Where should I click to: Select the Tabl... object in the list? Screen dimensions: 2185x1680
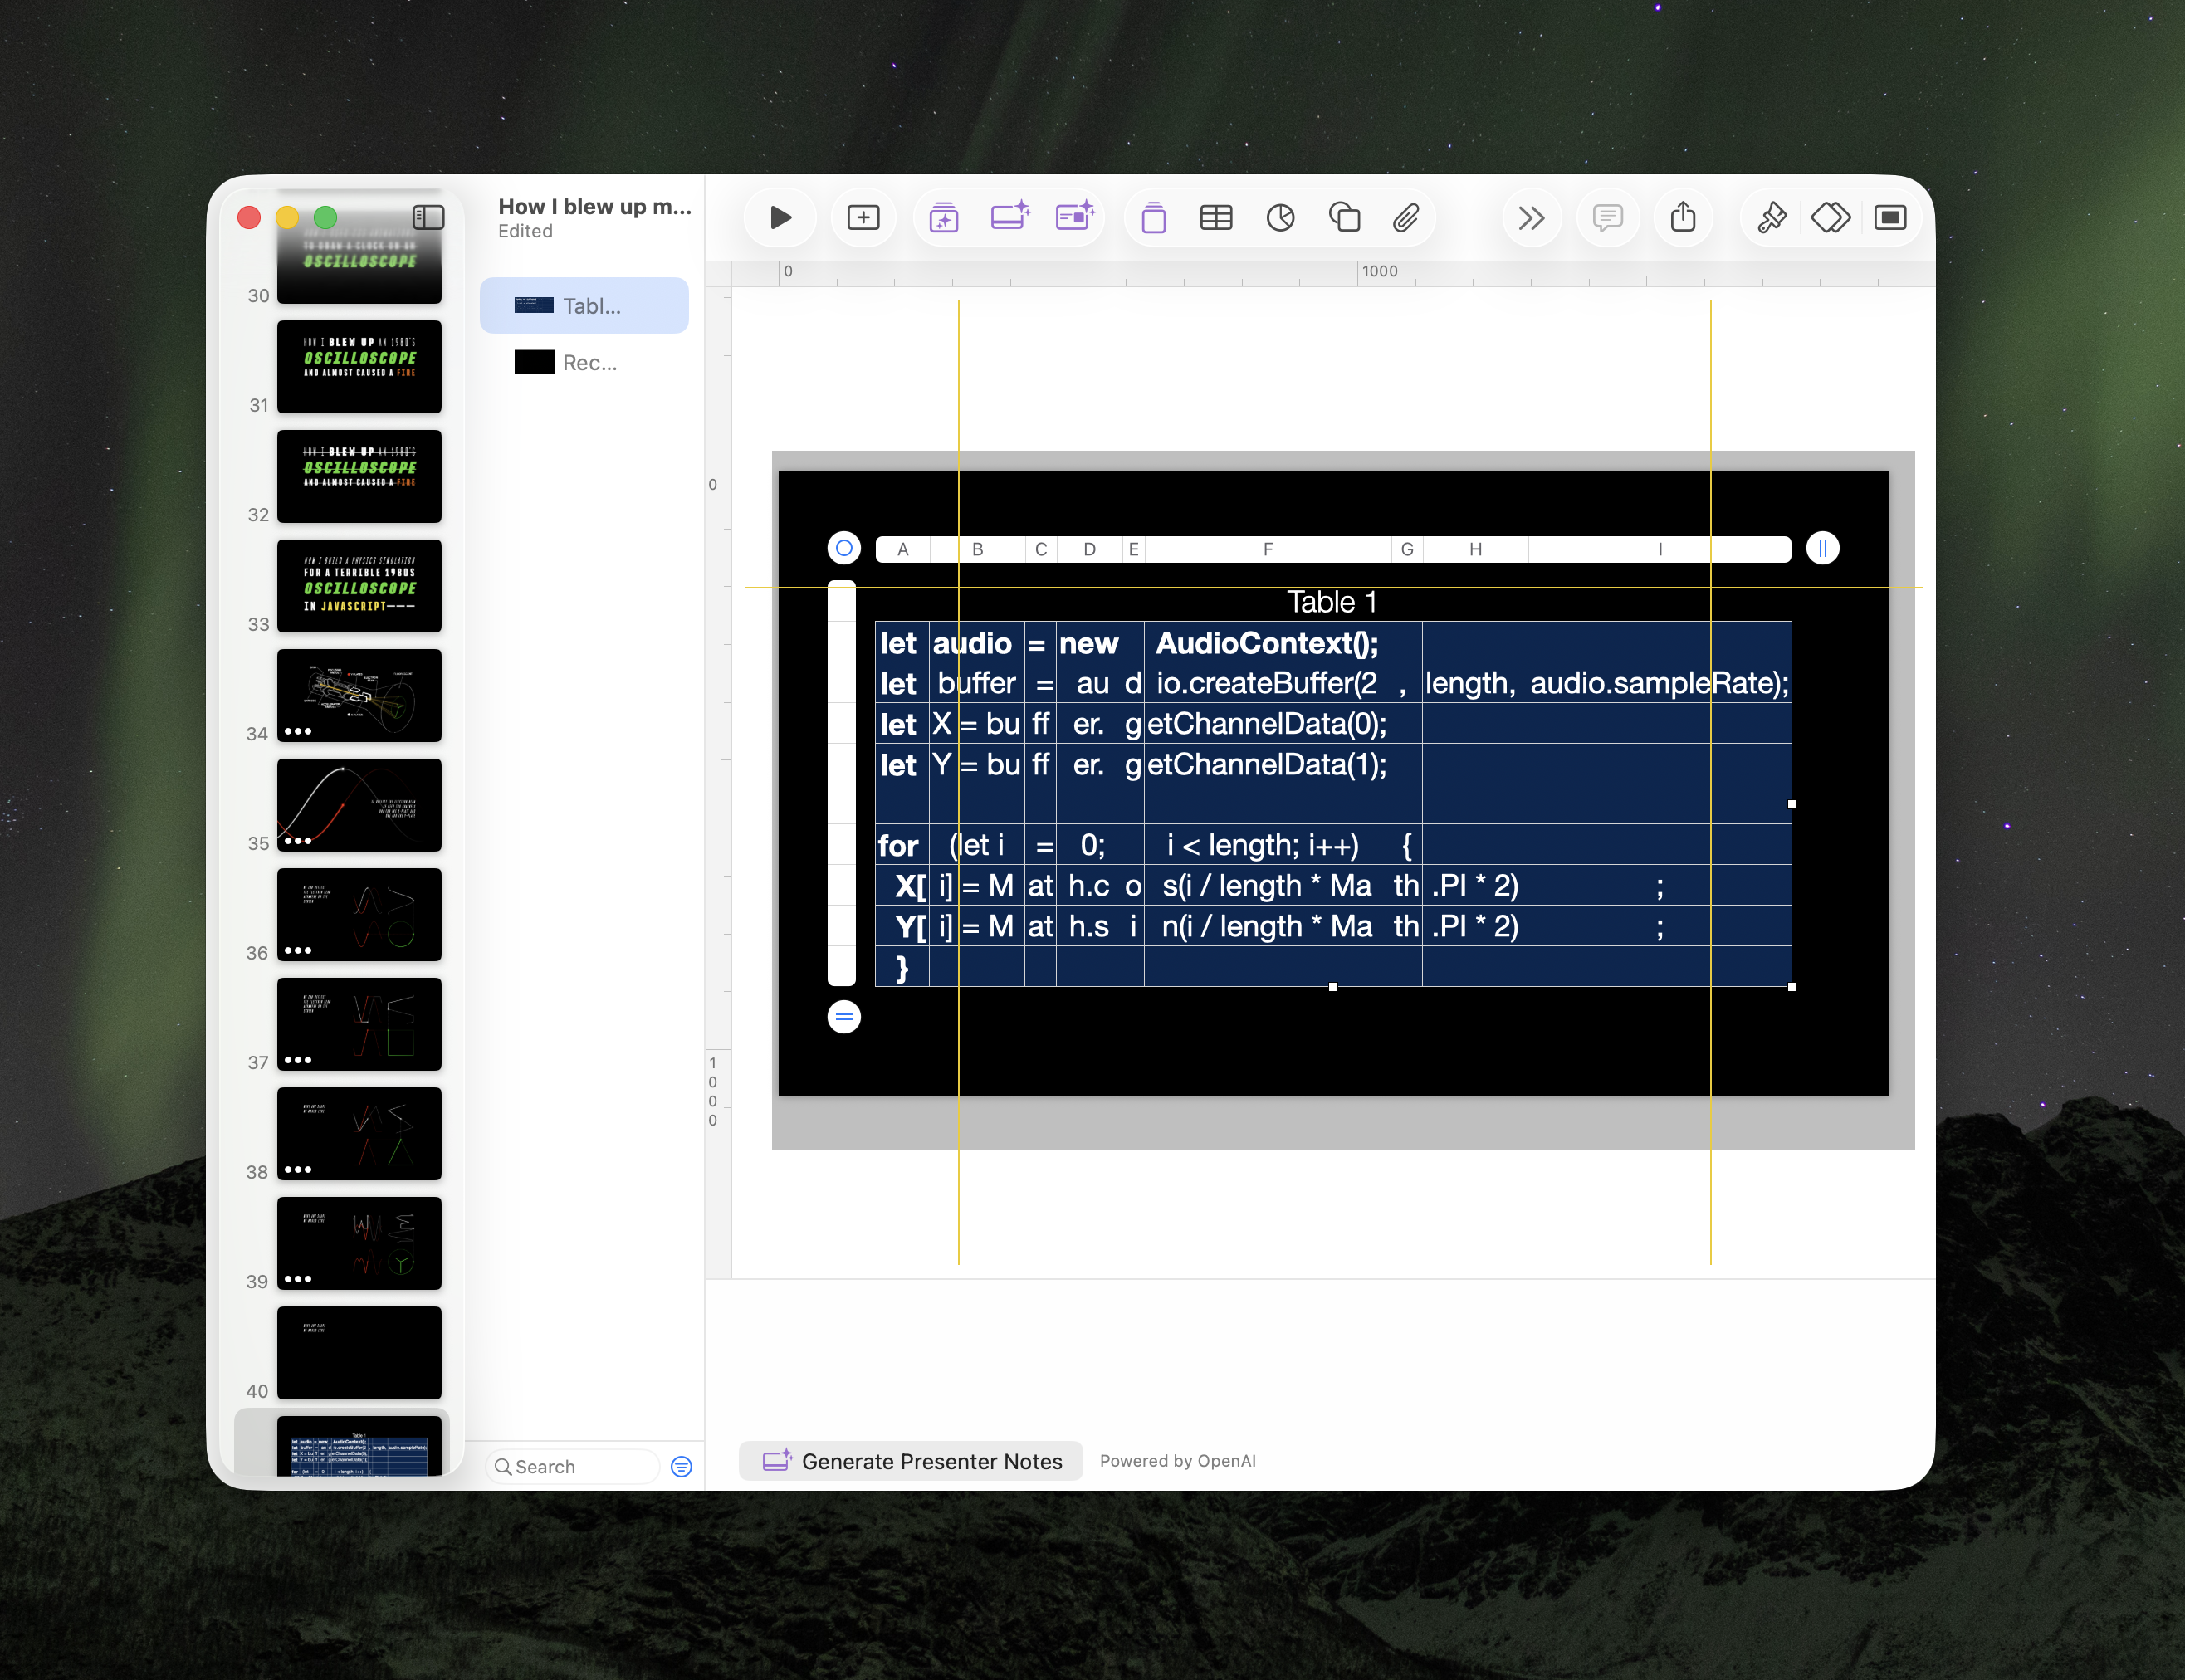pyautogui.click(x=584, y=306)
